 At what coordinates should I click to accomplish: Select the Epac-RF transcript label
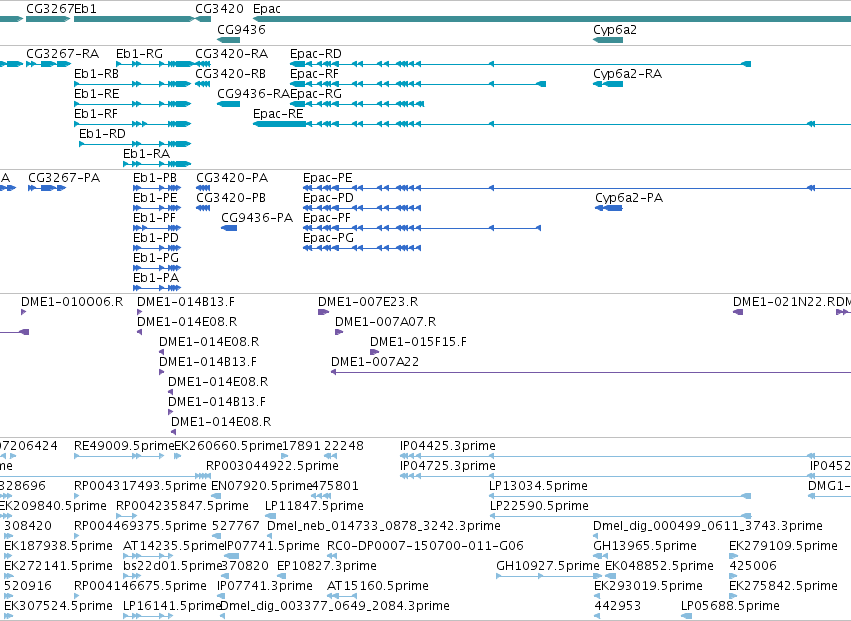click(x=314, y=74)
